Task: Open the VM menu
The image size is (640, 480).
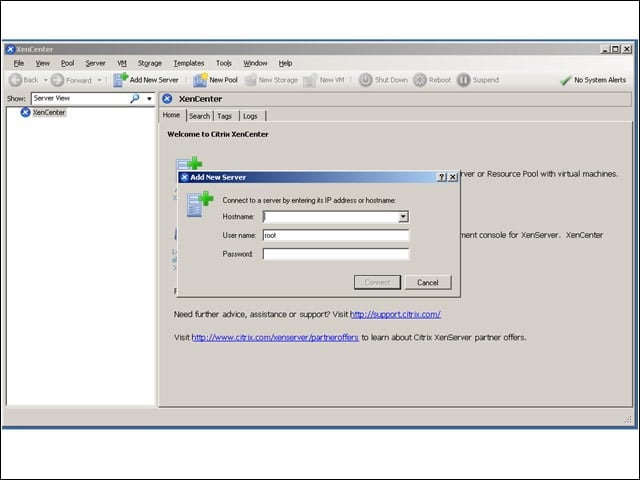Action: coord(122,63)
